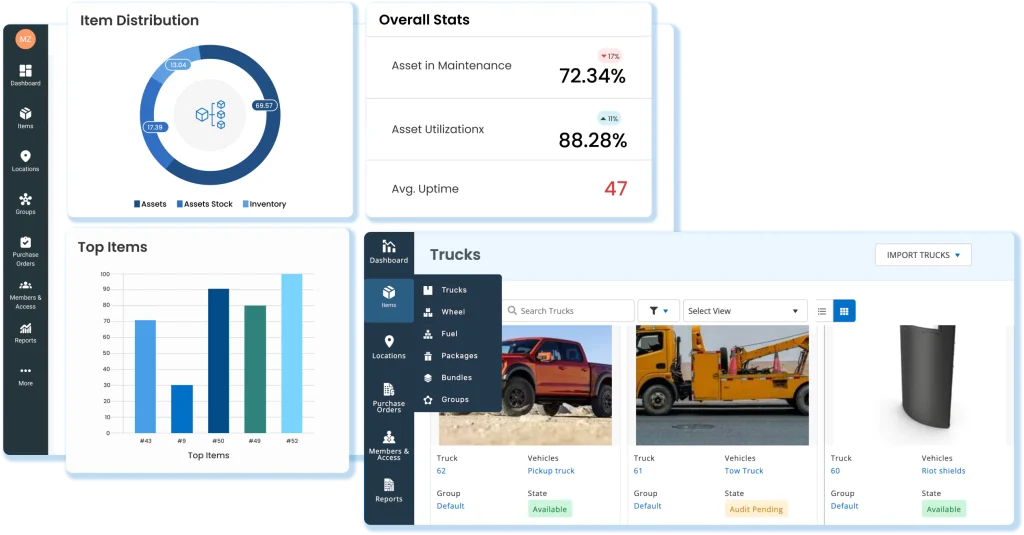Open Purchase Orders in the dark left sidebar
The height and width of the screenshot is (535, 1024).
tap(25, 251)
